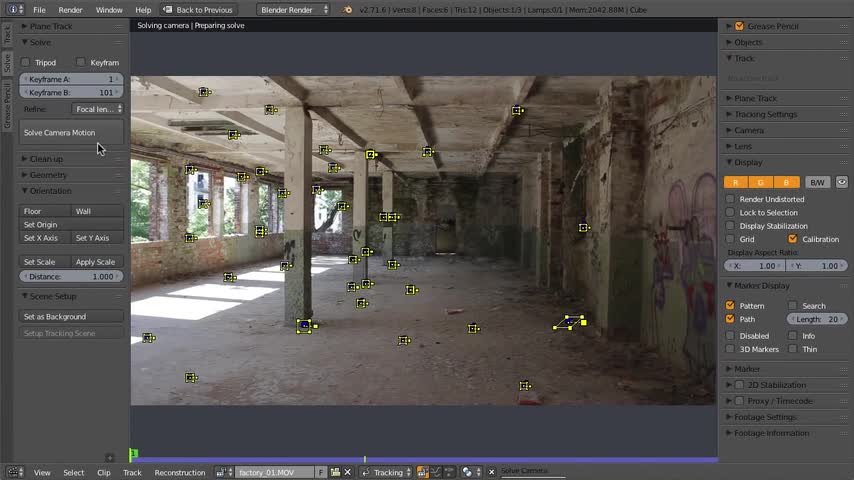Image resolution: width=854 pixels, height=480 pixels.
Task: Open the Render menu
Action: coord(70,10)
